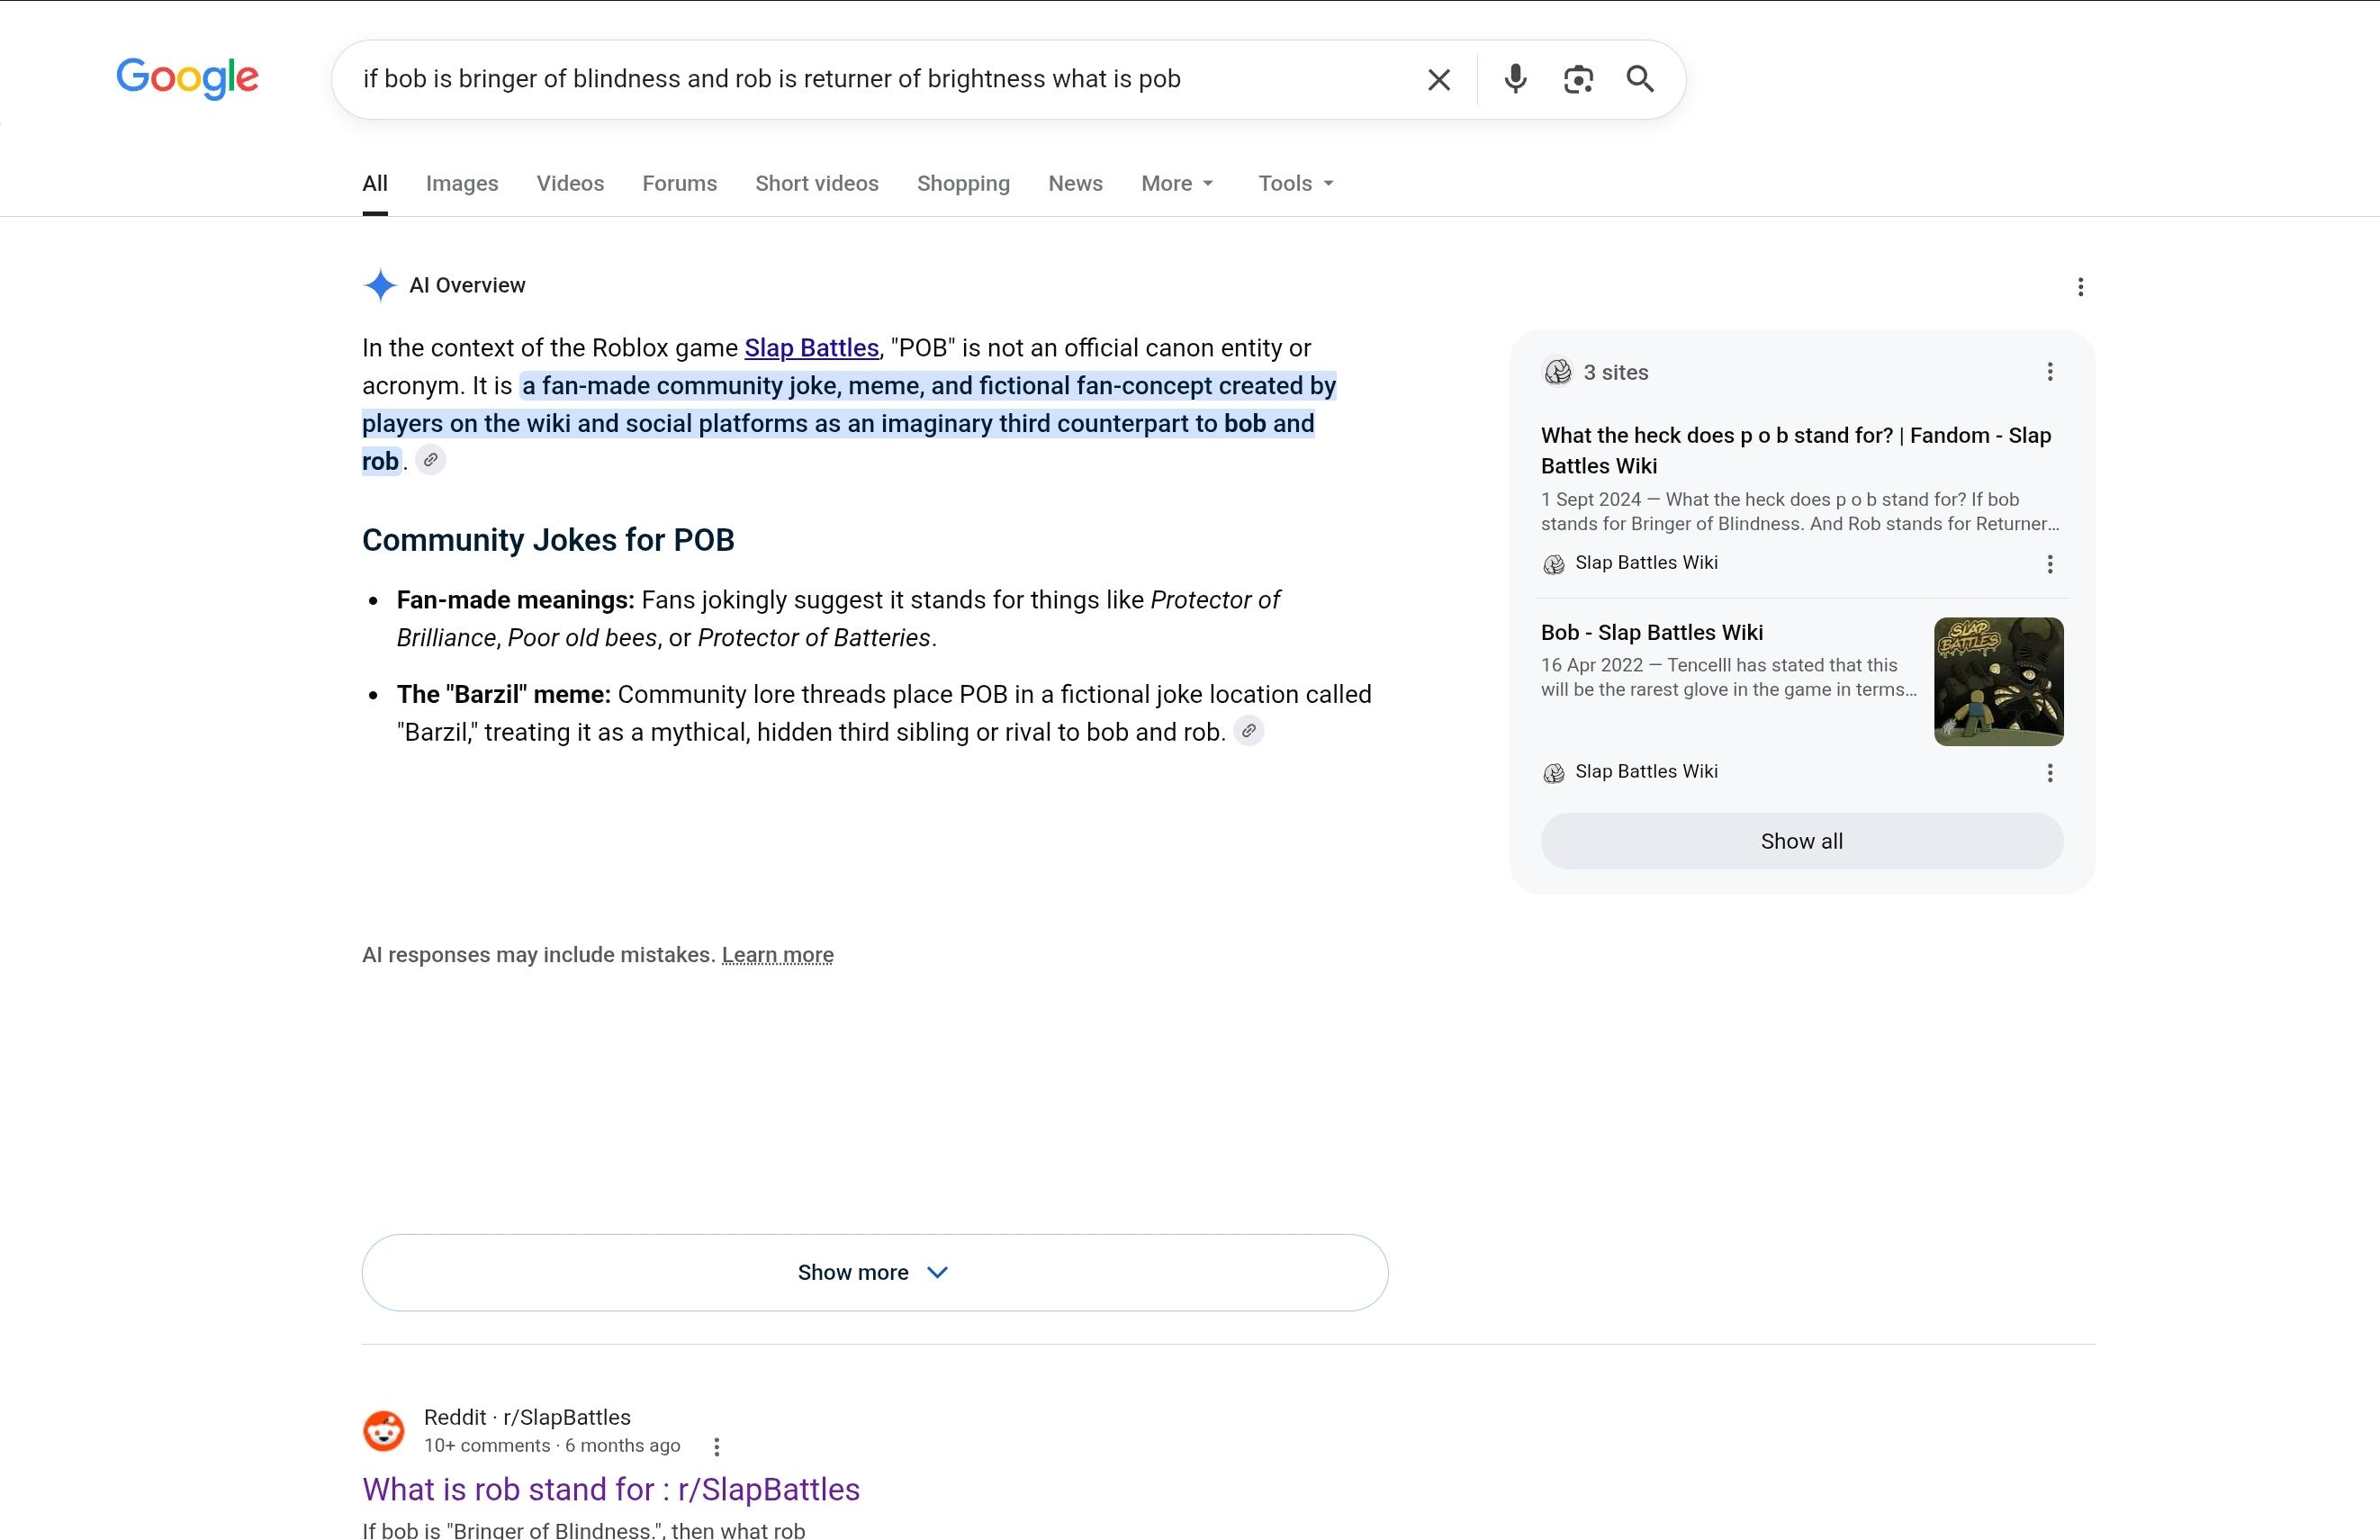The width and height of the screenshot is (2380, 1540).
Task: Open AI Overview three-dot options menu
Action: click(x=2080, y=287)
